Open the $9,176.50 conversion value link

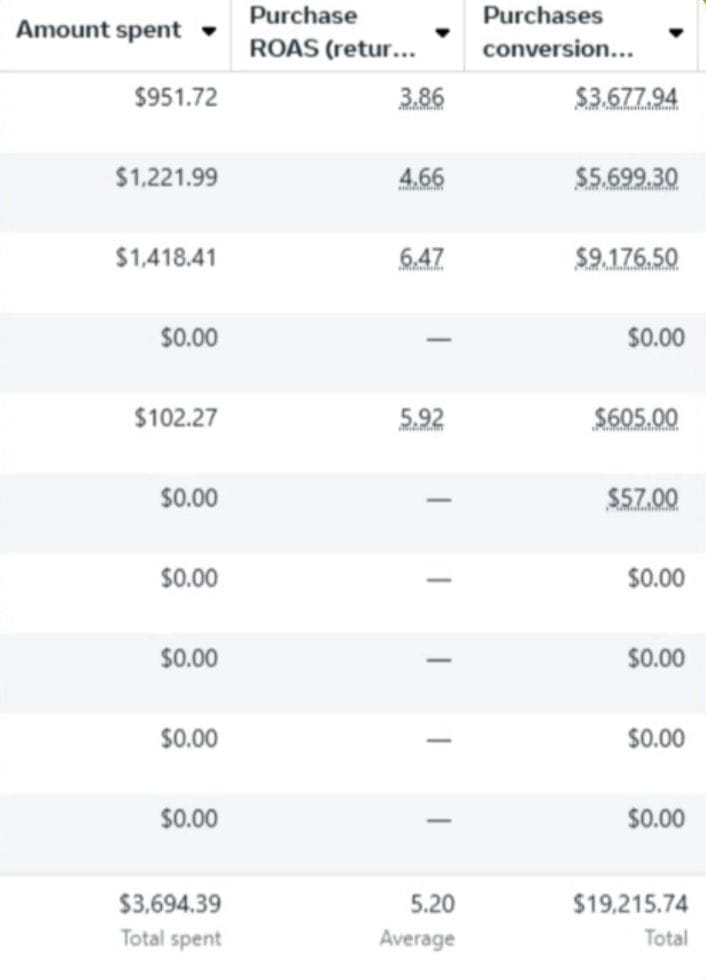[627, 258]
